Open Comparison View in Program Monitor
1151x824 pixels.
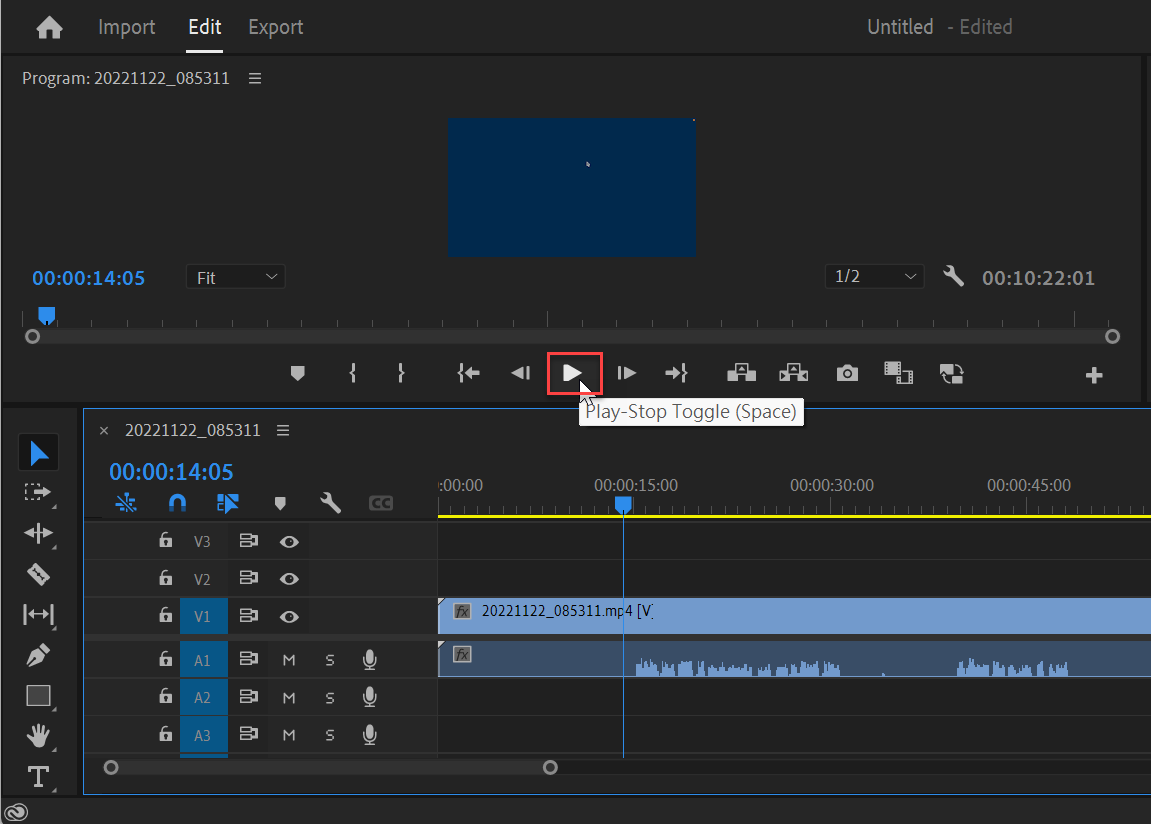(x=898, y=373)
